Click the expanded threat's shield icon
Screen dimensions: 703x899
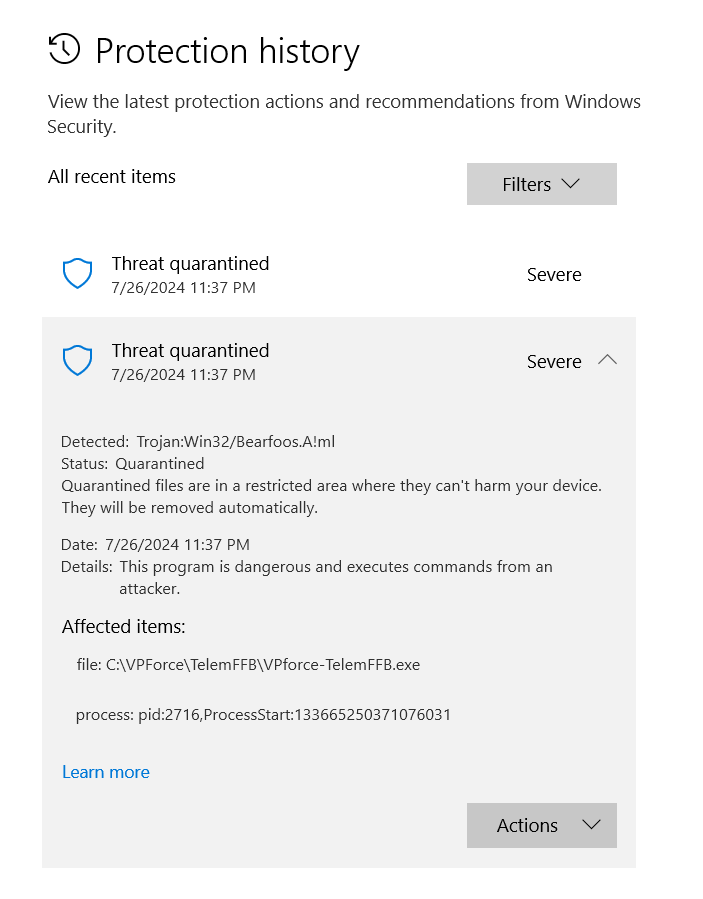coord(77,360)
